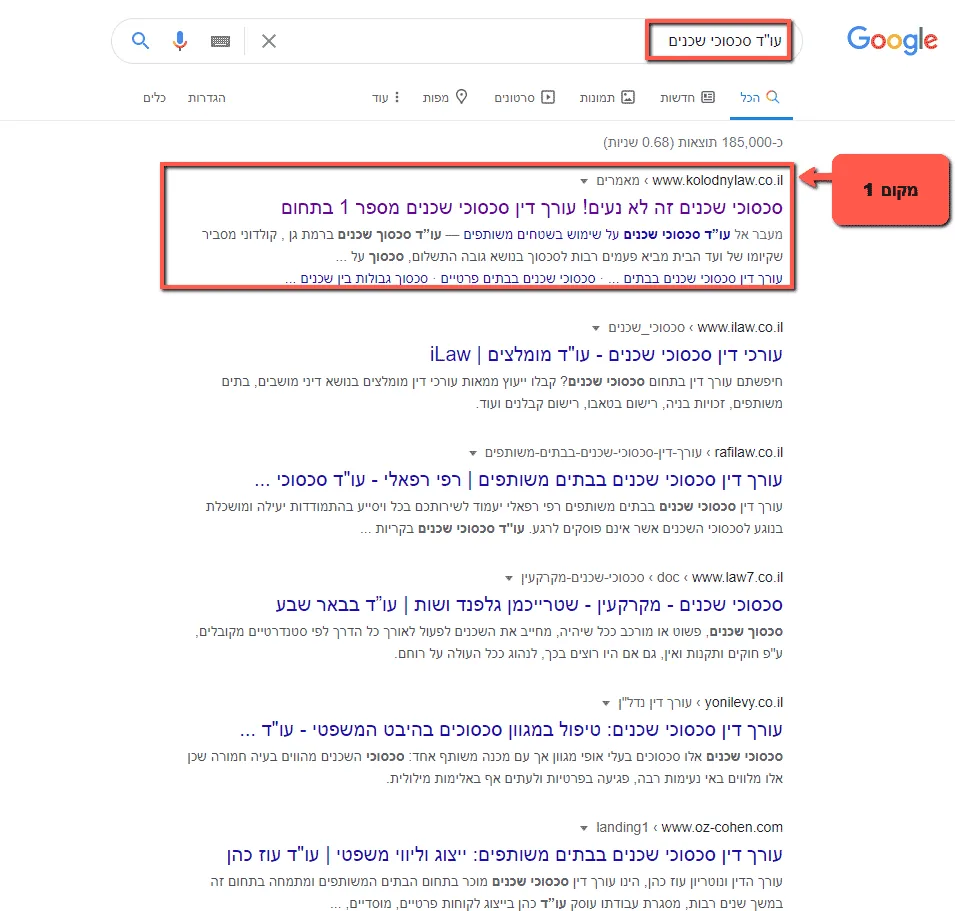
Task: Open iLaw result עורכי דין סכסוכי שכנים
Action: click(x=606, y=354)
